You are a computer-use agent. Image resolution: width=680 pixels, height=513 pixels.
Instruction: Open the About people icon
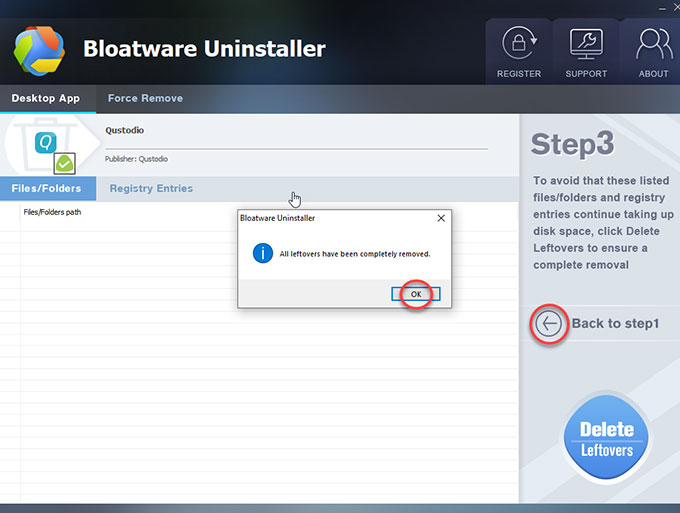(x=654, y=44)
